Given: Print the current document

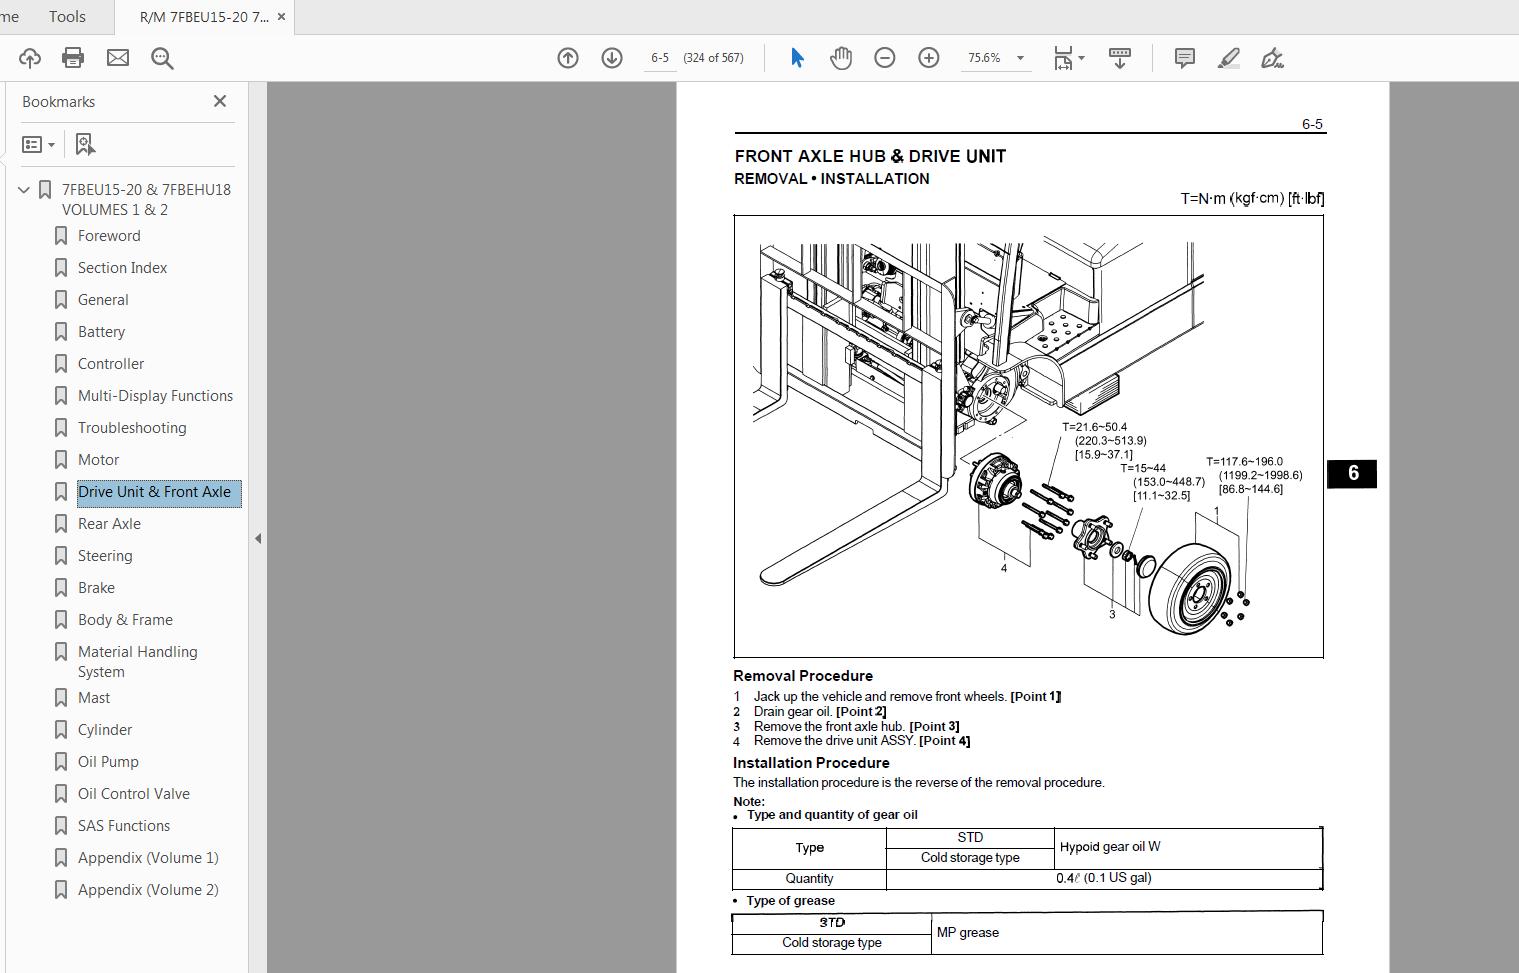Looking at the screenshot, I should click(x=72, y=58).
